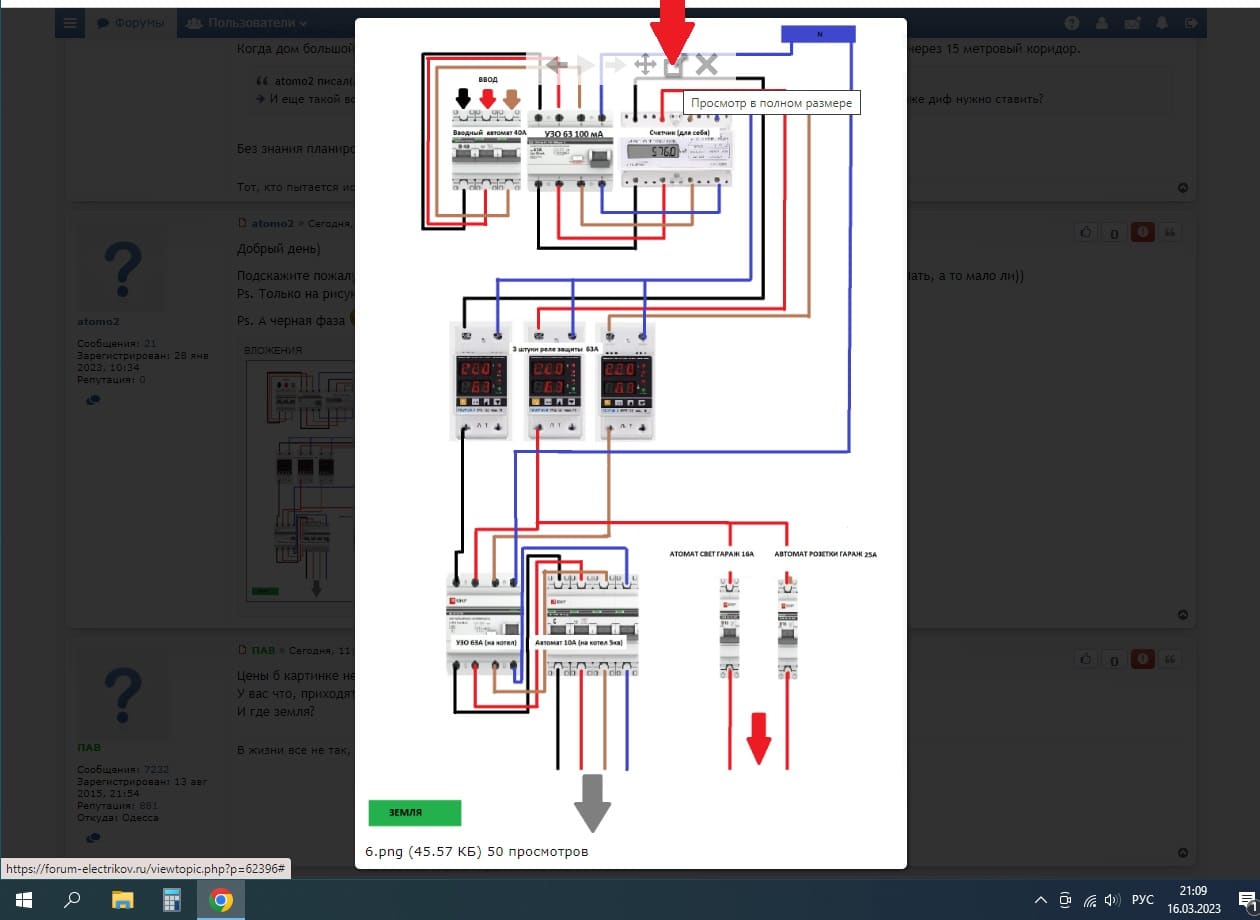1260x920 pixels.
Task: Expand the Пользователи dropdown menu
Action: (246, 23)
